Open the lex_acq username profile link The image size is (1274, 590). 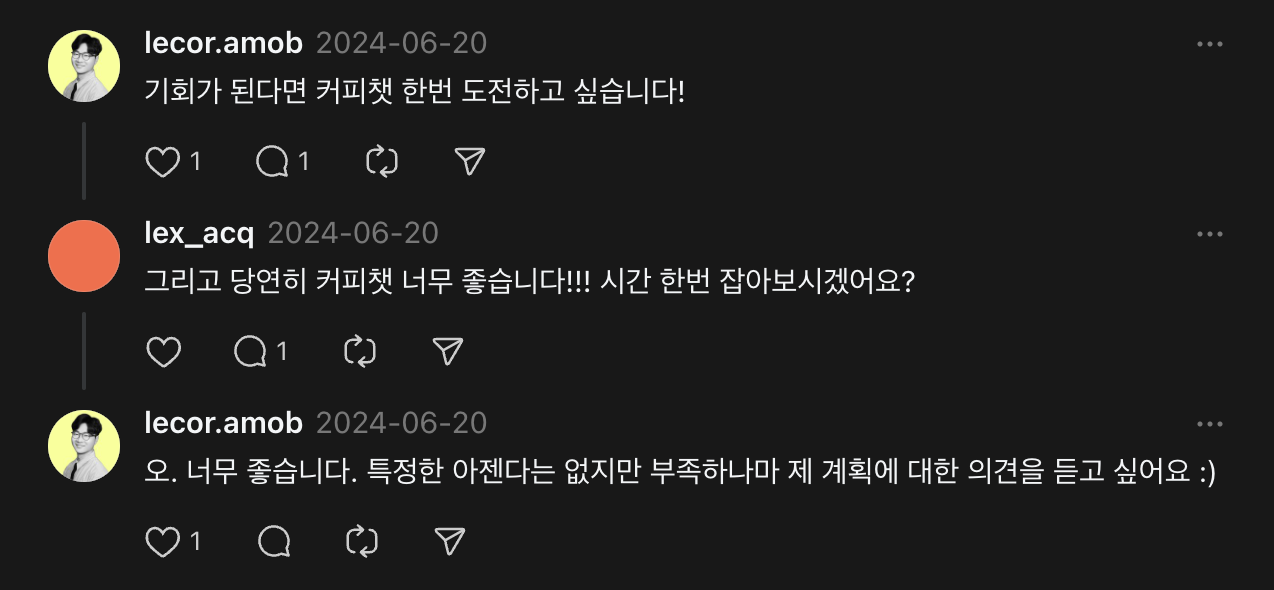[x=200, y=234]
